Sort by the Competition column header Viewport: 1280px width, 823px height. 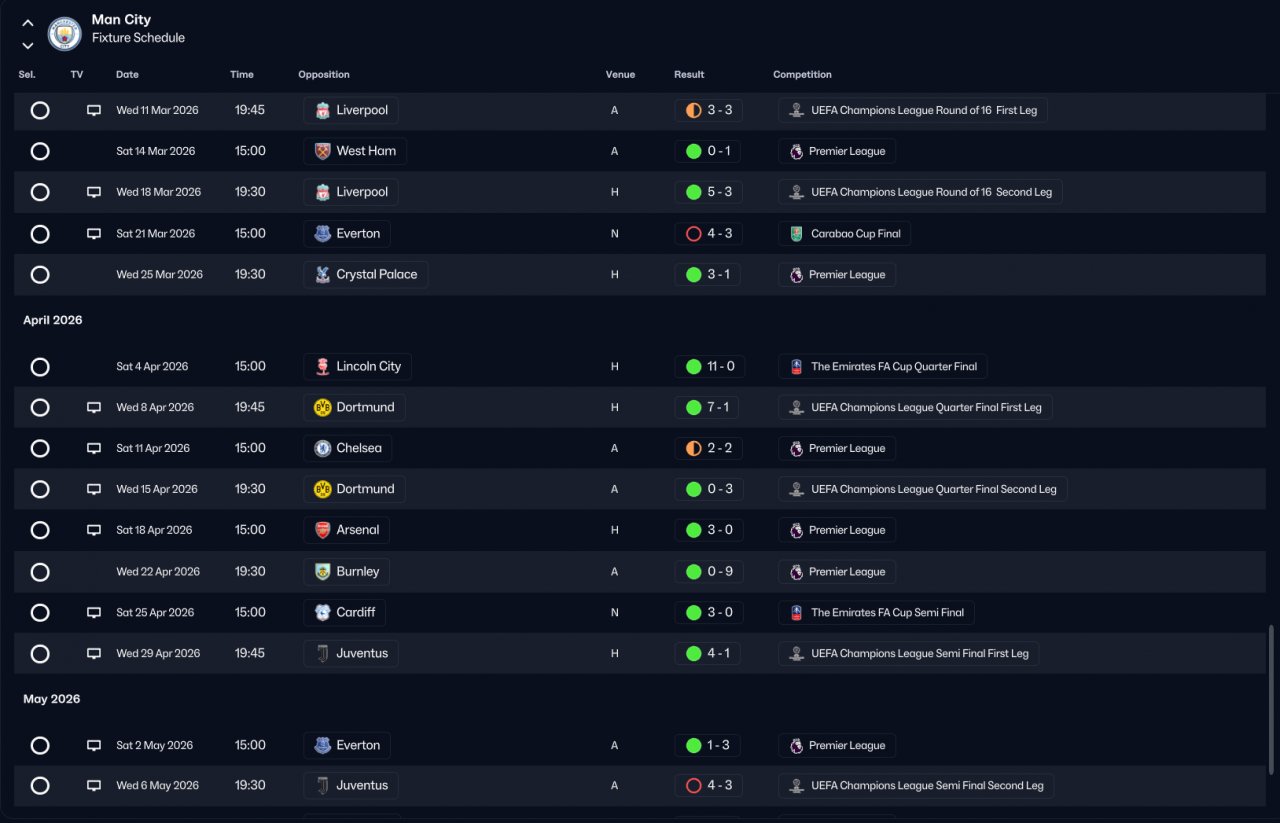click(802, 75)
